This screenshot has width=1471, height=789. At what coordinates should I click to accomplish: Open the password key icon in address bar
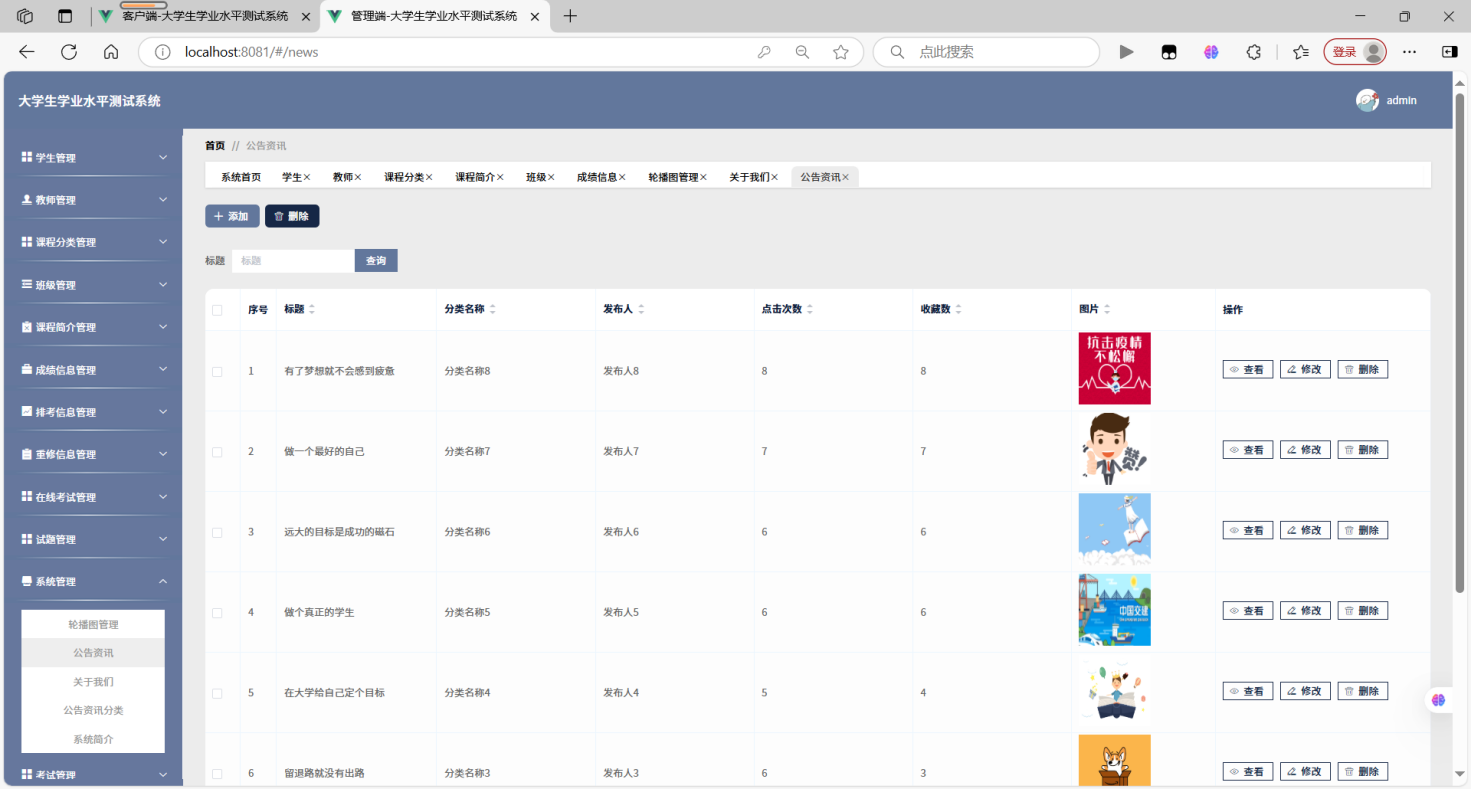point(764,52)
